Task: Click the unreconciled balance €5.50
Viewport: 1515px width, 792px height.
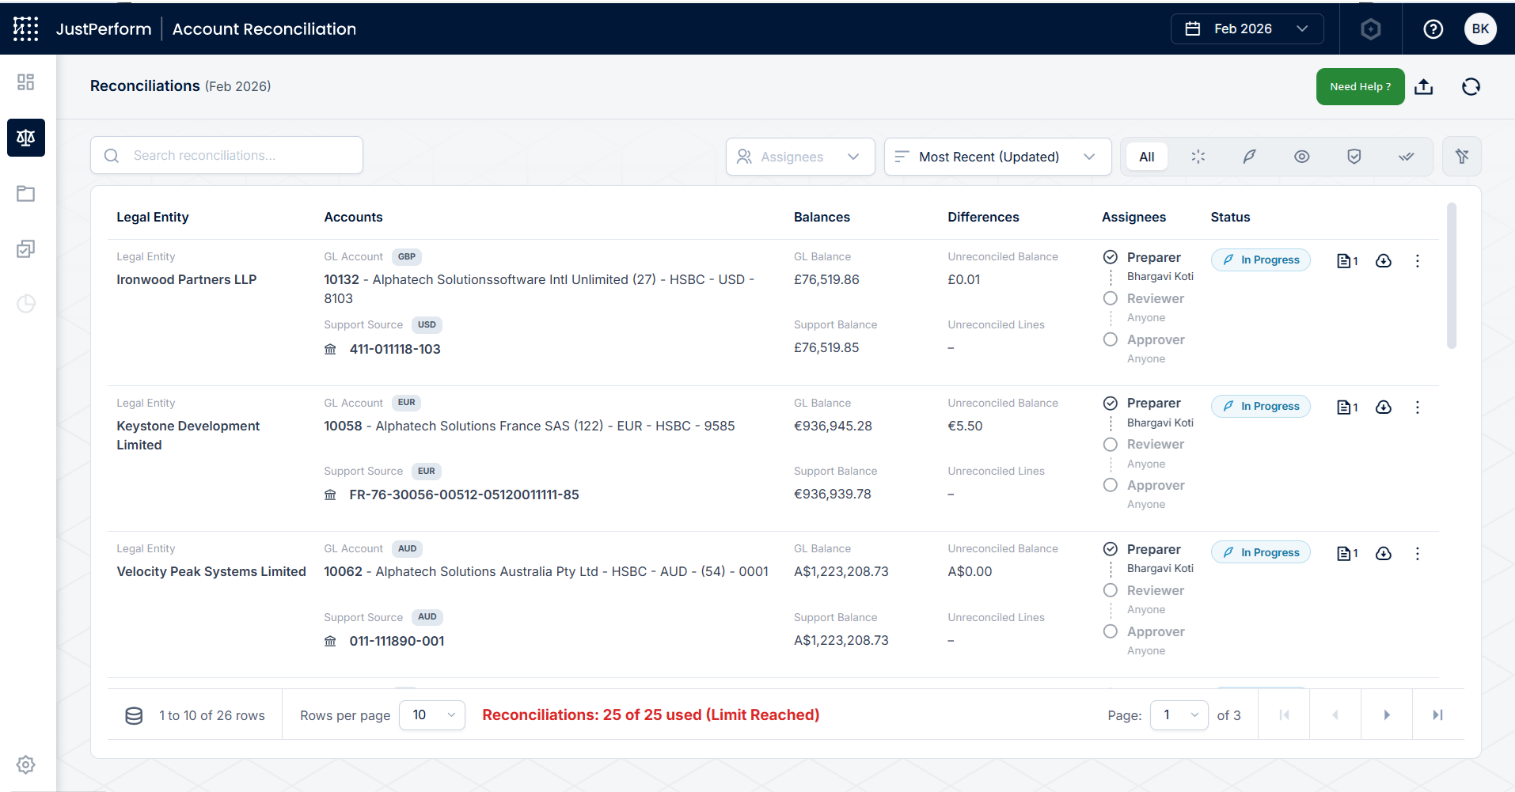Action: (x=965, y=426)
